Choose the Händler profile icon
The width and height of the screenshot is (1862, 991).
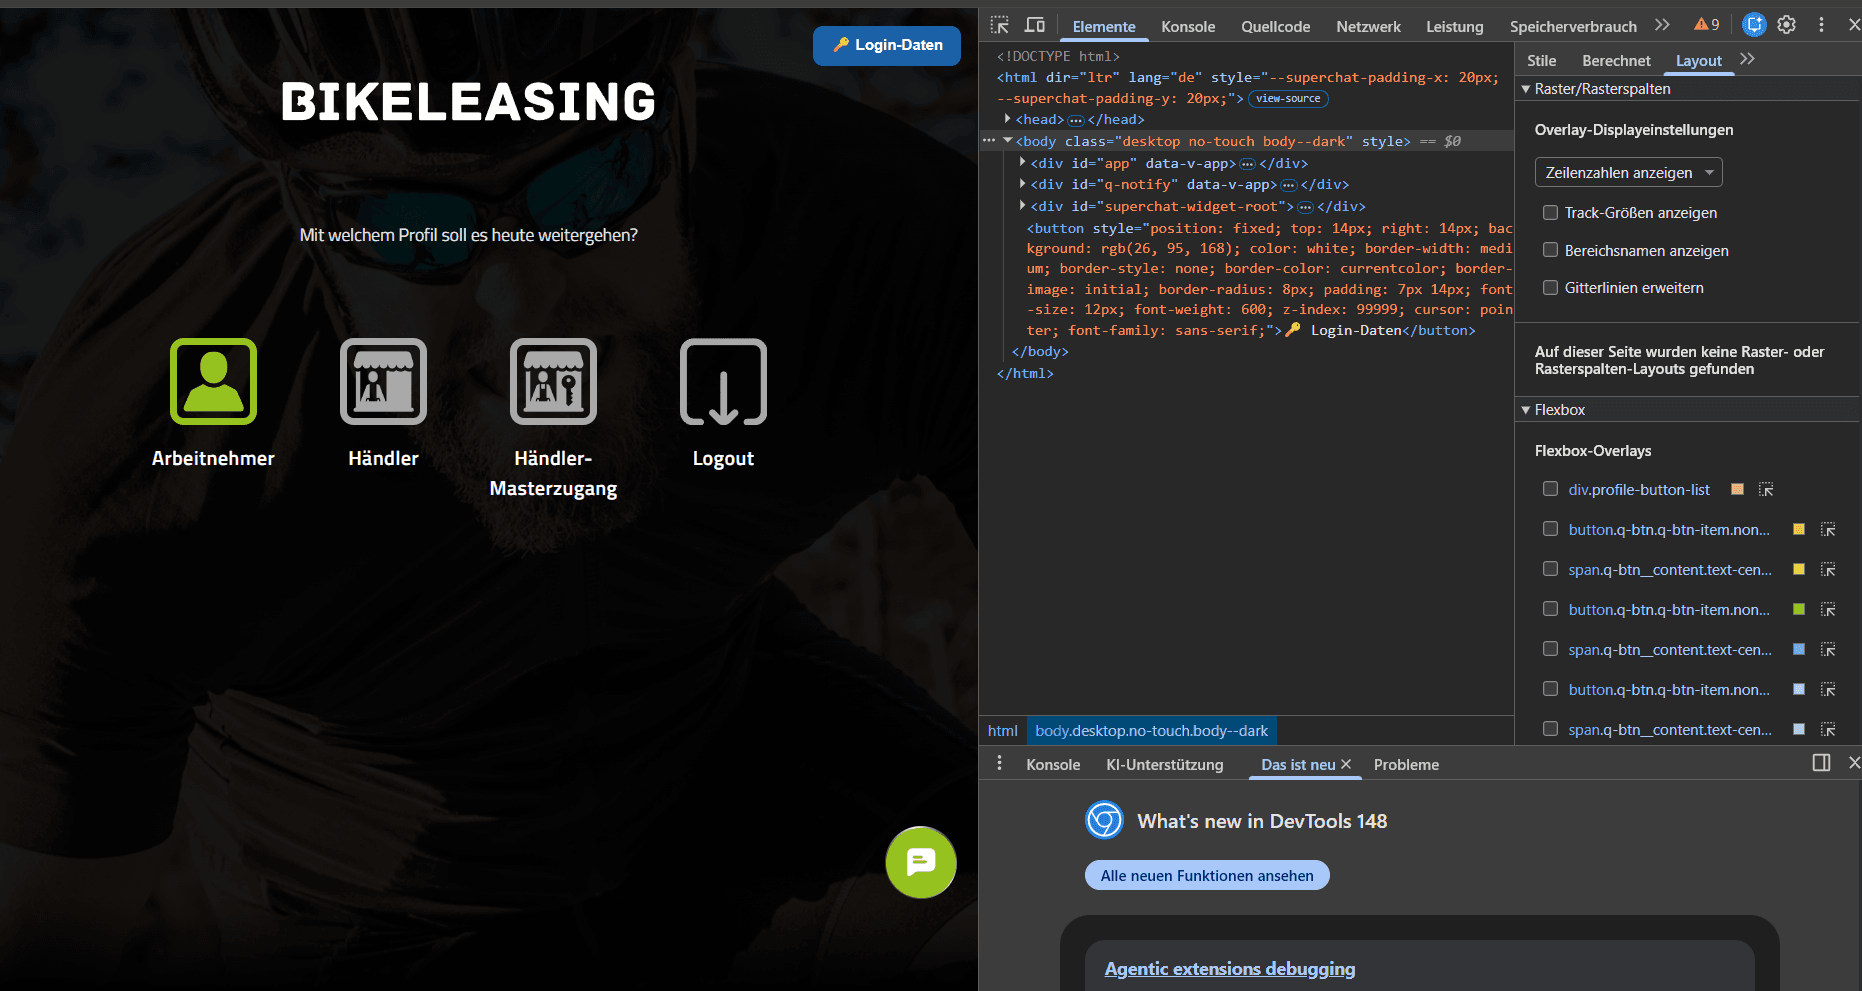pos(383,381)
